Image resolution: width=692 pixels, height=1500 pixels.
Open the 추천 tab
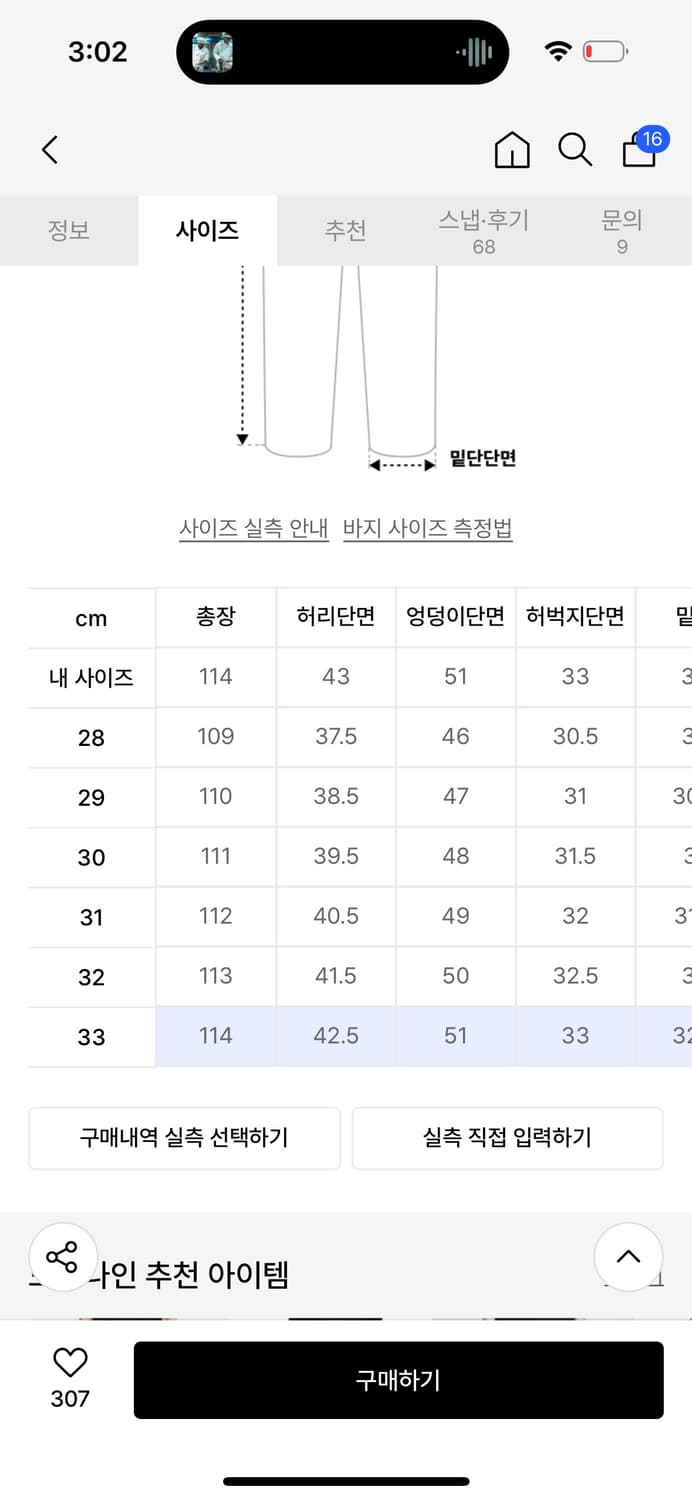point(345,230)
